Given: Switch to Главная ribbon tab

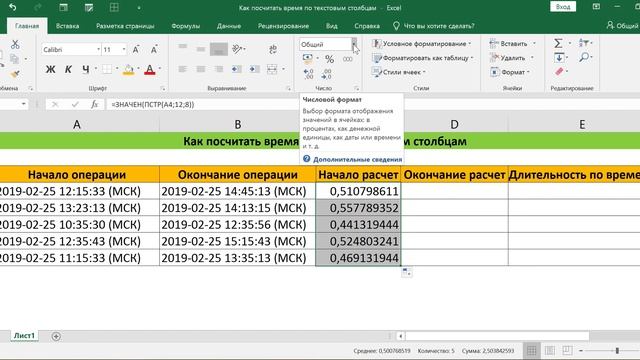Looking at the screenshot, I should click(x=27, y=26).
